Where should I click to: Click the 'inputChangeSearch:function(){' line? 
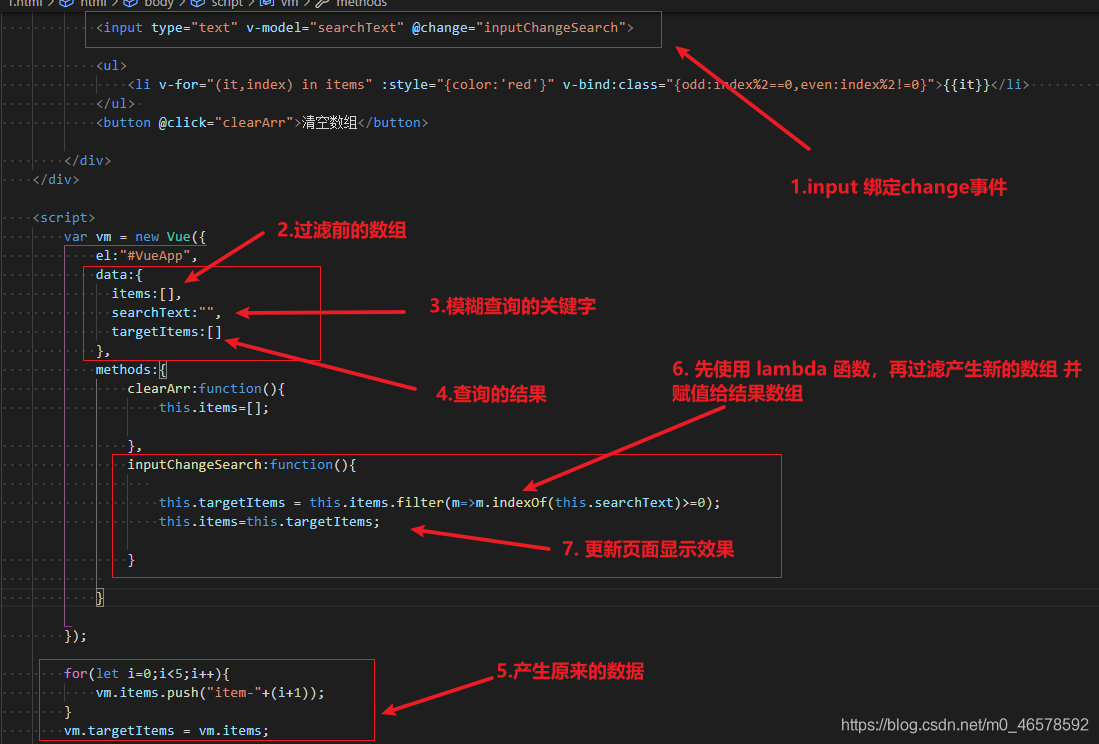pos(242,464)
